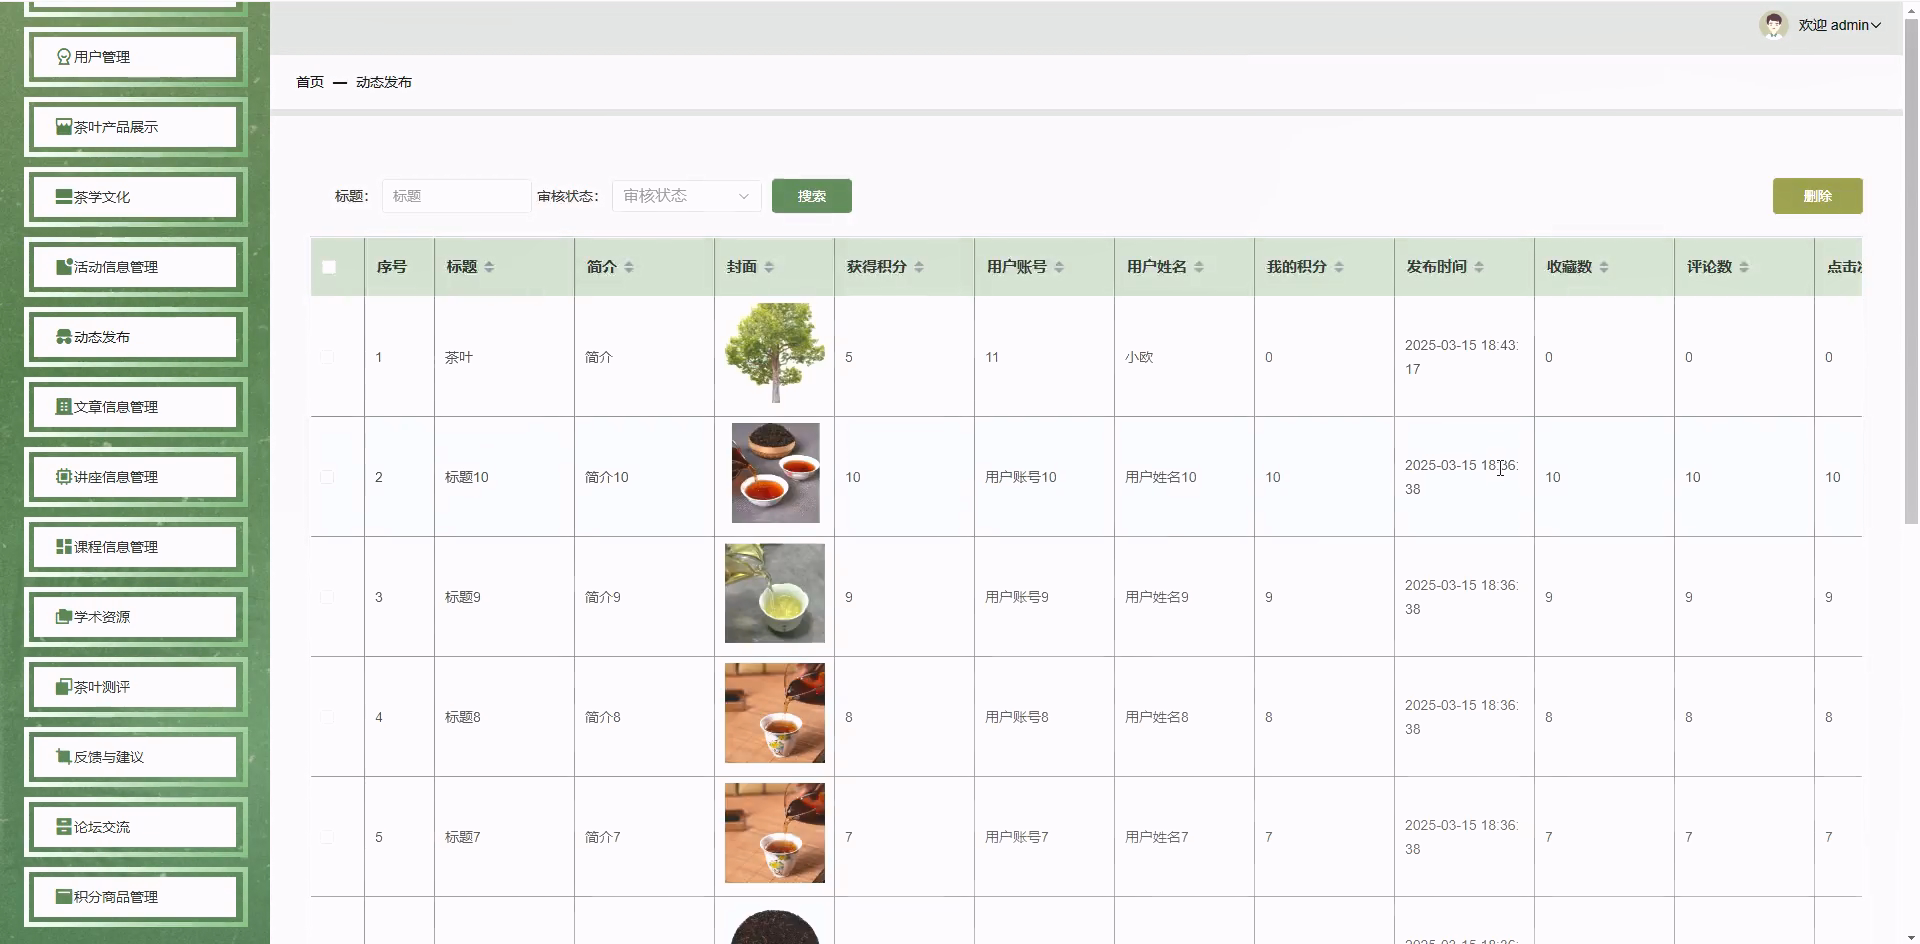Click the page vertical scrollbar thumb

[x=1911, y=270]
